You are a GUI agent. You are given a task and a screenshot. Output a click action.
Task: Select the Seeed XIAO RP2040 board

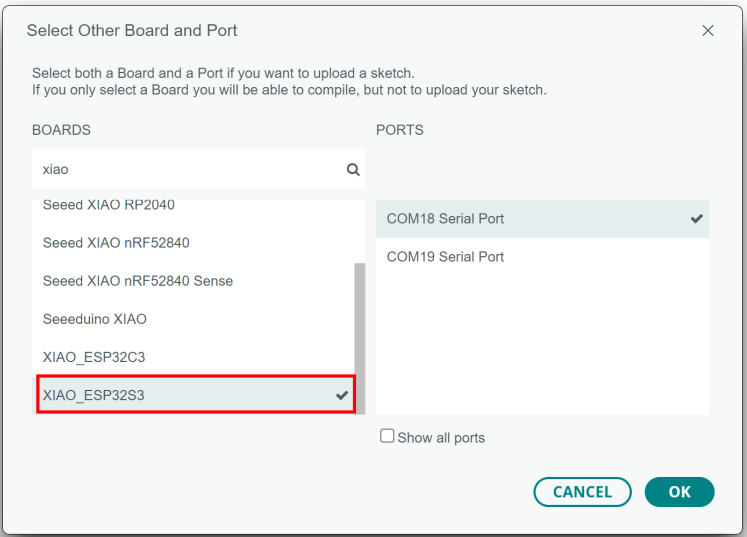click(x=109, y=206)
